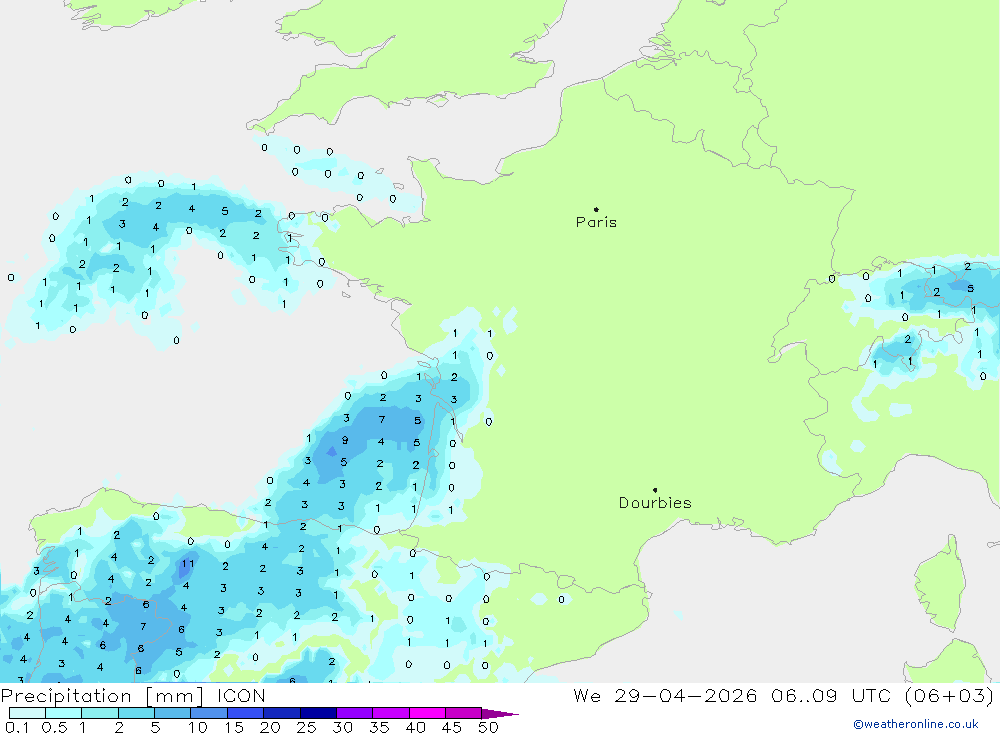Pick the lightest cyan 0.1–0.5 legend swatch
The height and width of the screenshot is (733, 1000).
[27, 713]
